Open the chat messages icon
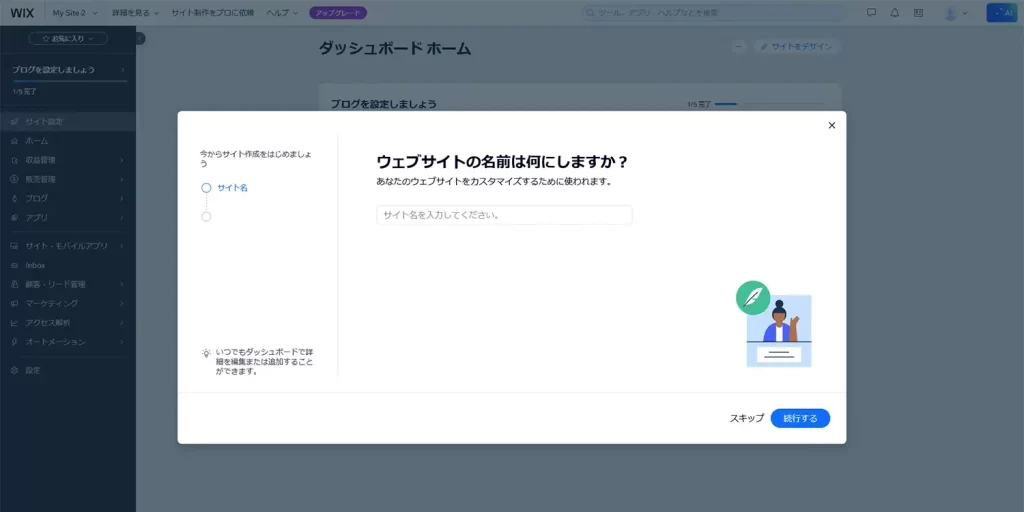This screenshot has width=1024, height=512. tap(871, 13)
